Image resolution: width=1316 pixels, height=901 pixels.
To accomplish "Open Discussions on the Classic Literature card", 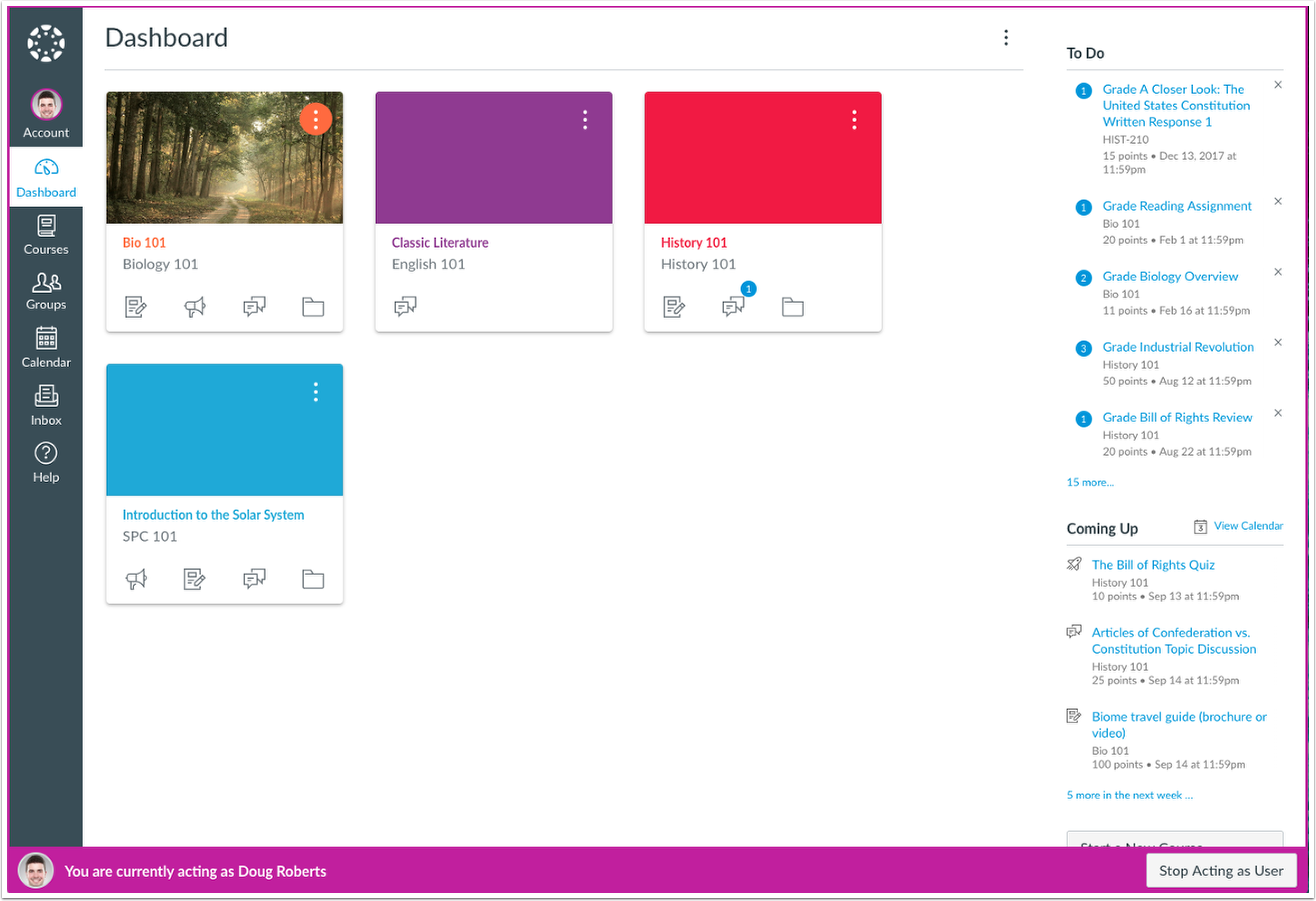I will (x=405, y=306).
